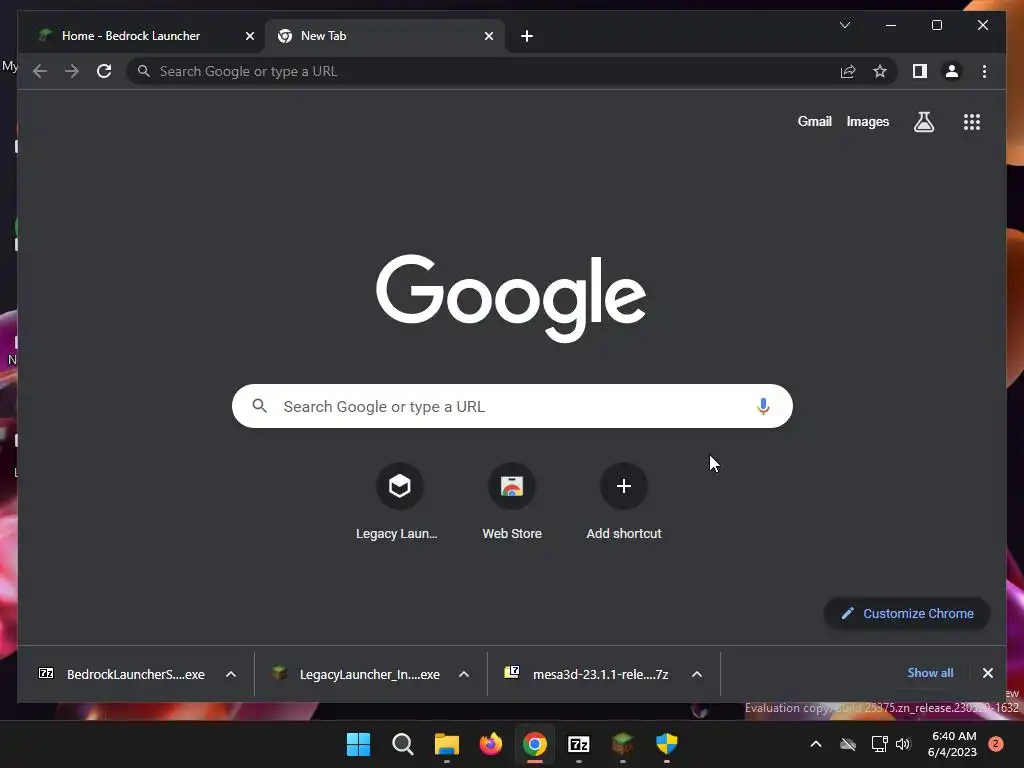Select the New Tab tab
Image resolution: width=1024 pixels, height=768 pixels.
pos(385,36)
